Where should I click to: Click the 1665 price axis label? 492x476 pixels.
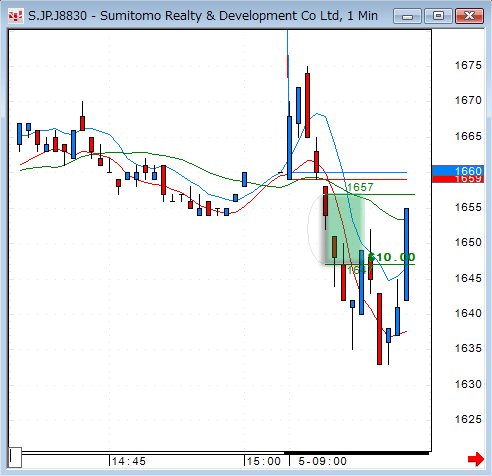pos(468,136)
